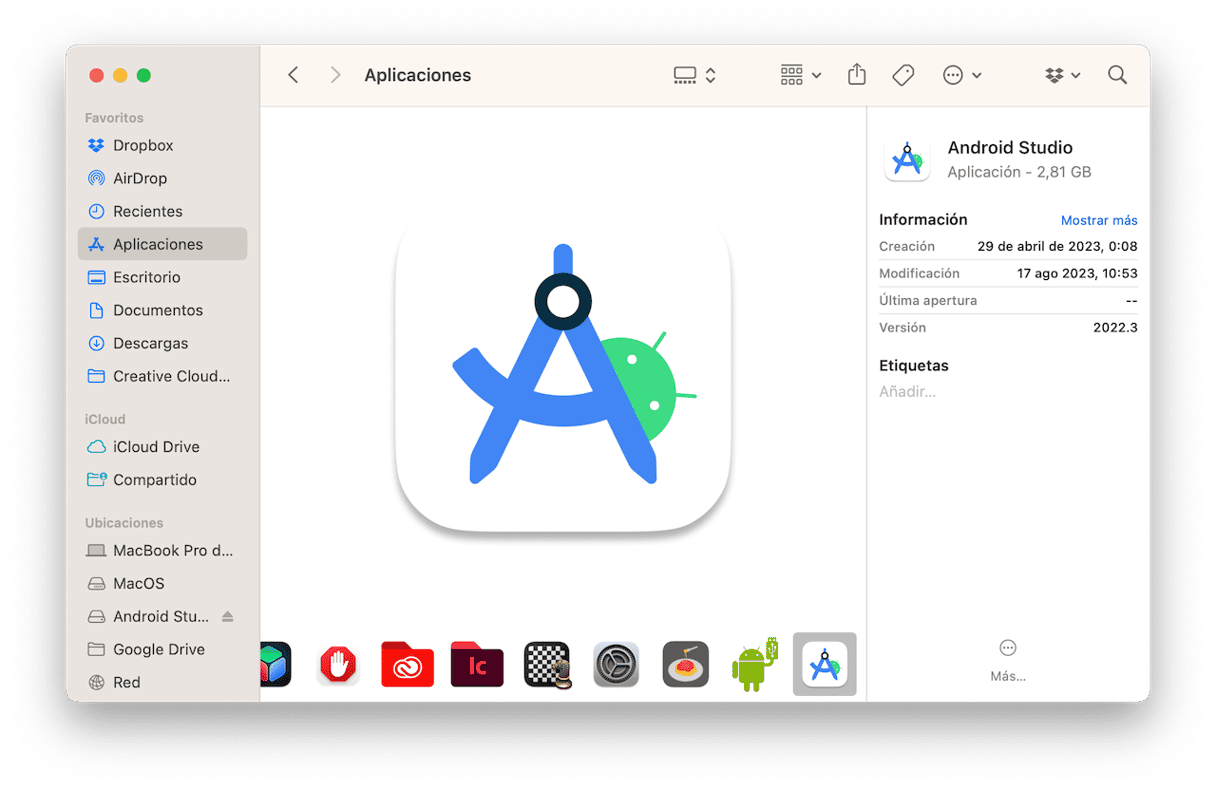Eject the Android Stu... volume
Screen dimensions: 1216x789
click(x=228, y=616)
